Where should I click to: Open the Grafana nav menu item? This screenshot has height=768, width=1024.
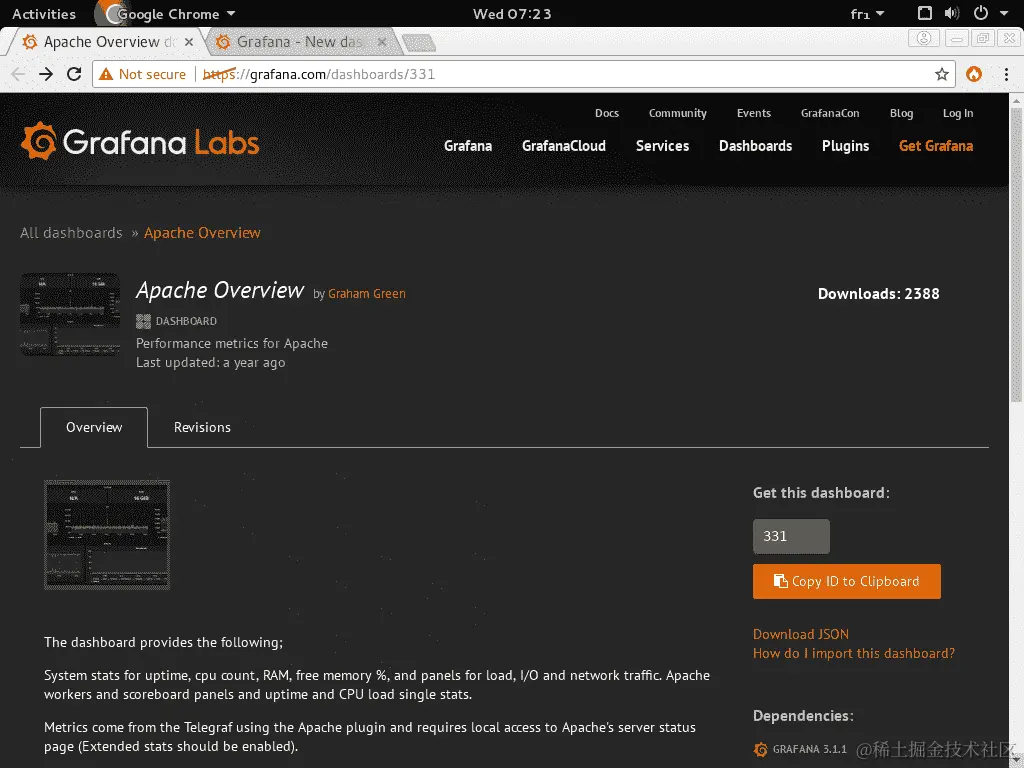(x=468, y=146)
